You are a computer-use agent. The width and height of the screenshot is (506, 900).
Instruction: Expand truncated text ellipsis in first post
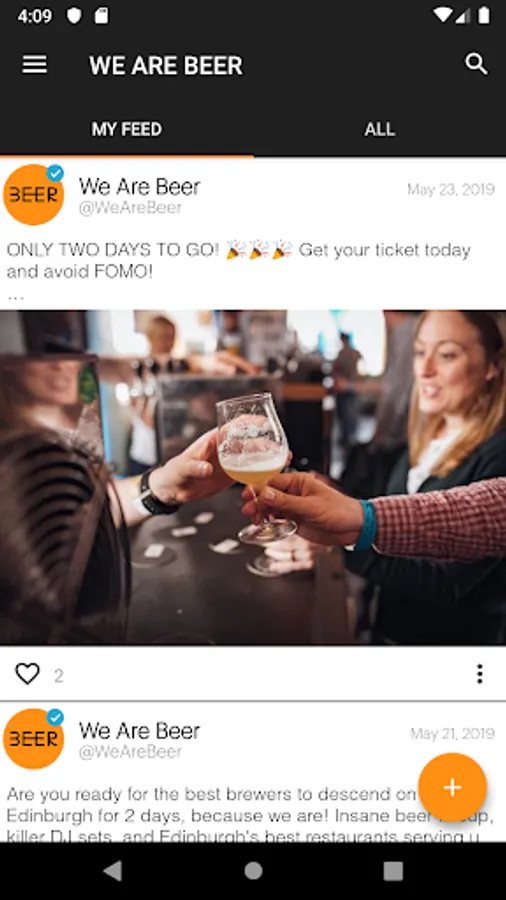[15, 297]
